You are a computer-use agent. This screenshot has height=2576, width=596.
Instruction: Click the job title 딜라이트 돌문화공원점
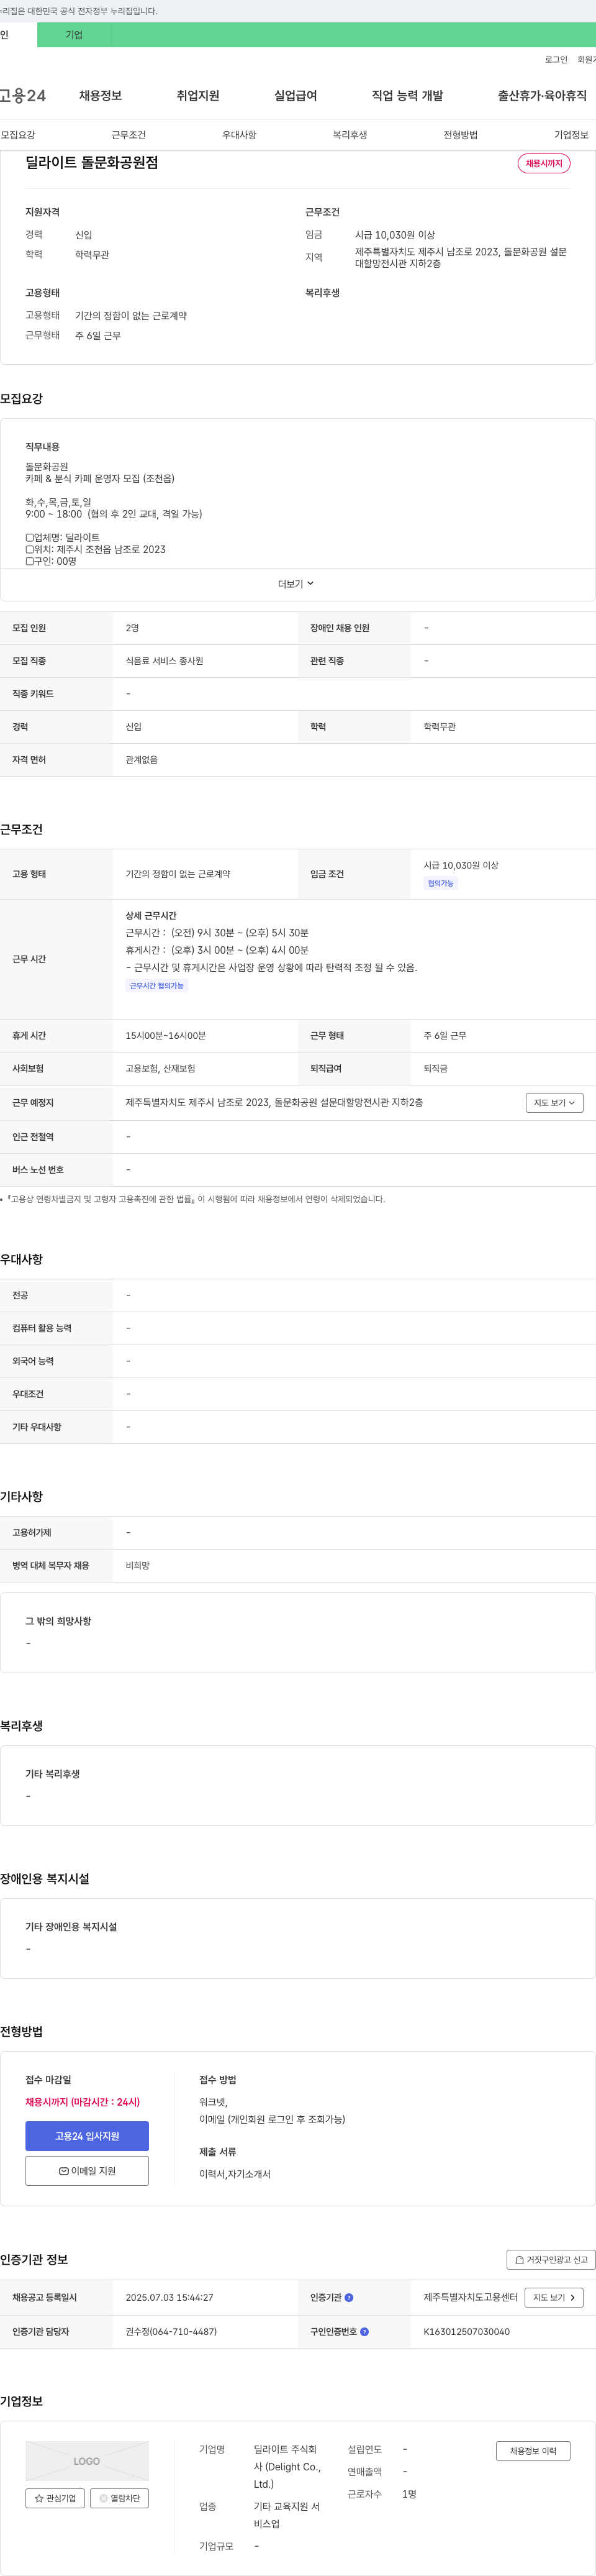[92, 162]
